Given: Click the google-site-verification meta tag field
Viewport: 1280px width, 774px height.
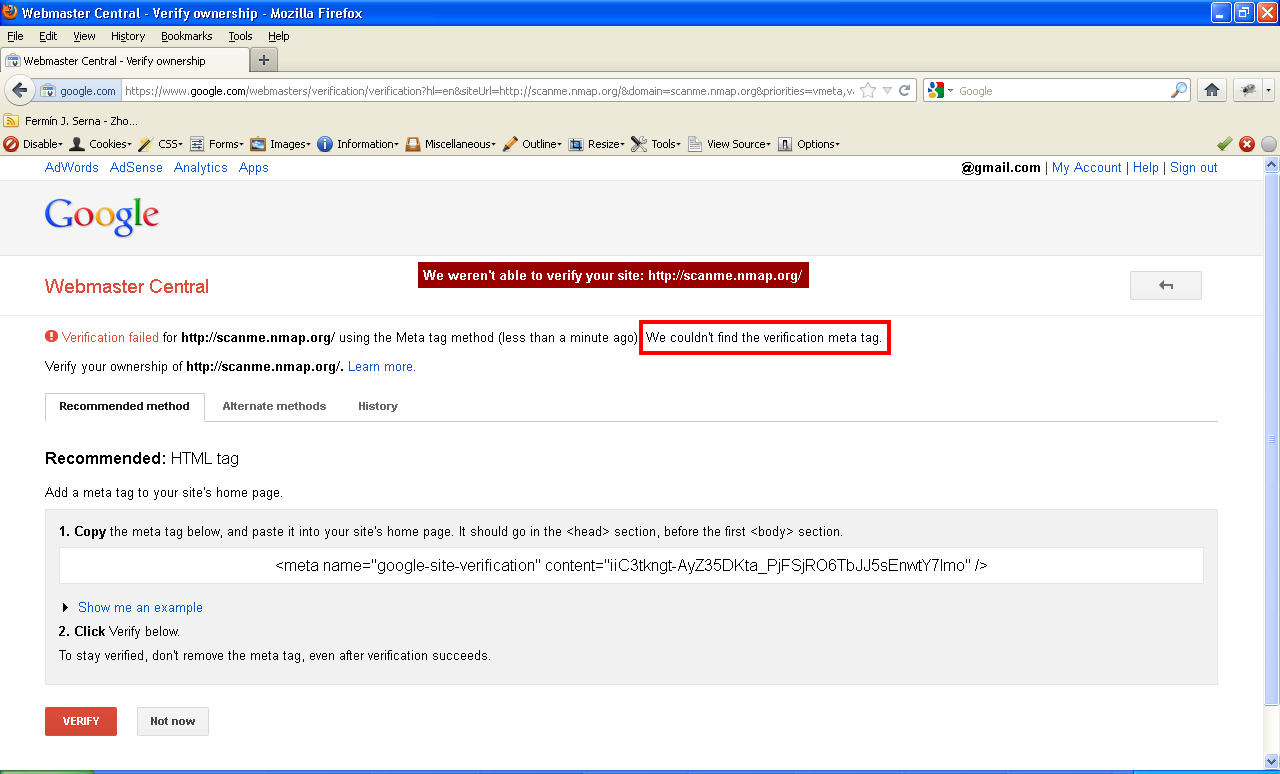Looking at the screenshot, I should coord(631,565).
